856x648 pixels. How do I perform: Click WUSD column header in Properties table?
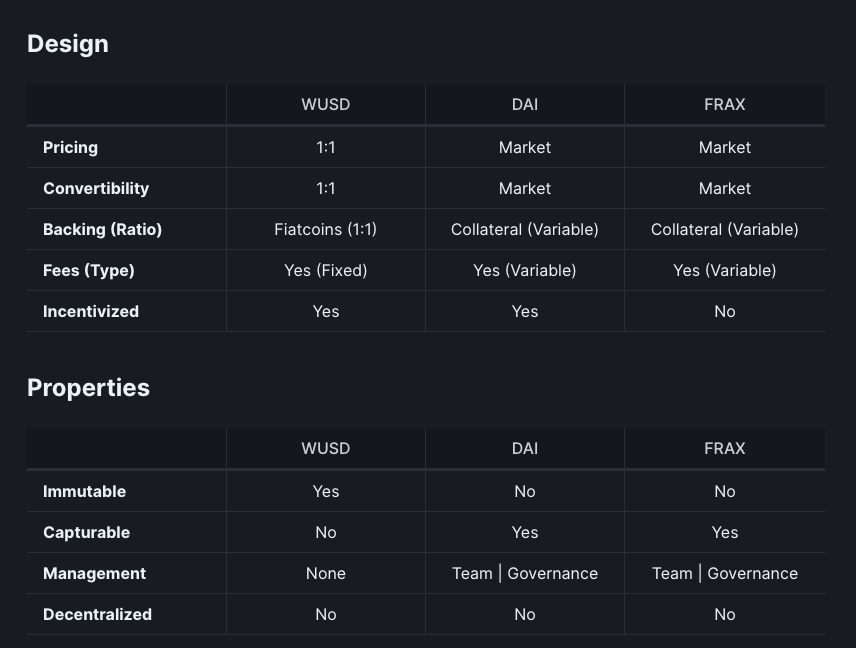coord(326,449)
